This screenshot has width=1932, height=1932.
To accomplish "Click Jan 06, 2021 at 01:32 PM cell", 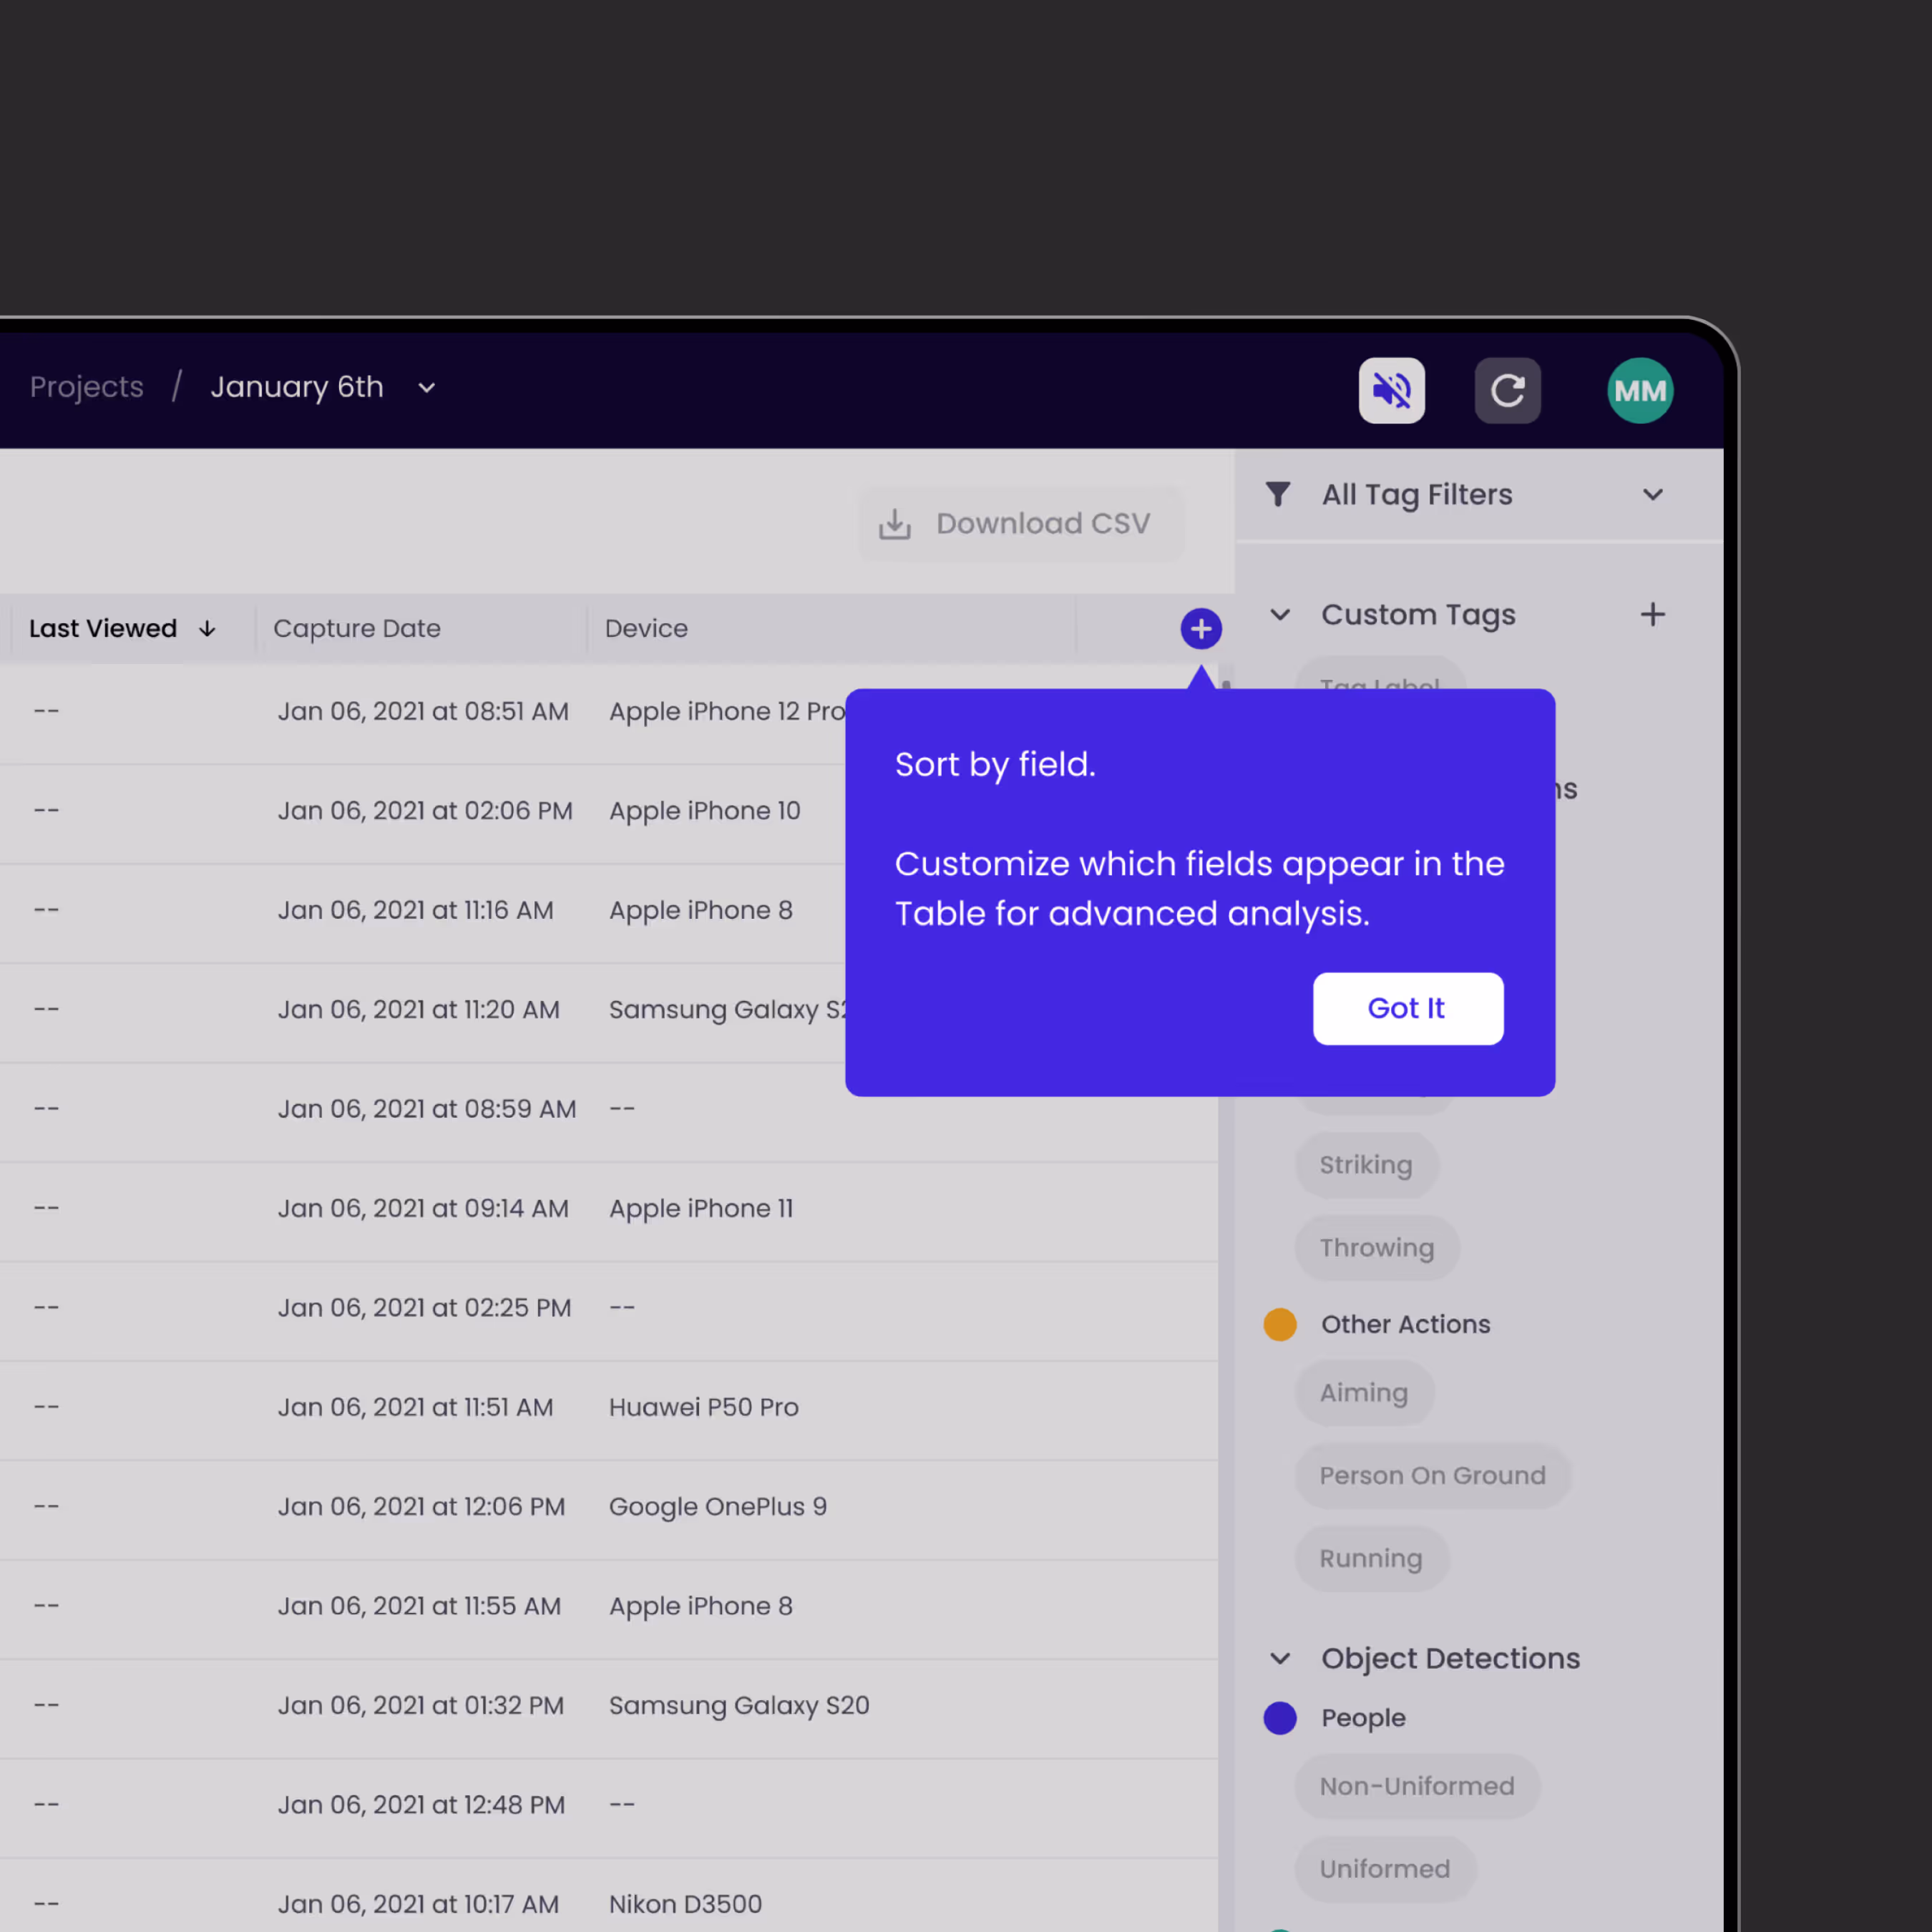I will click(x=421, y=1706).
